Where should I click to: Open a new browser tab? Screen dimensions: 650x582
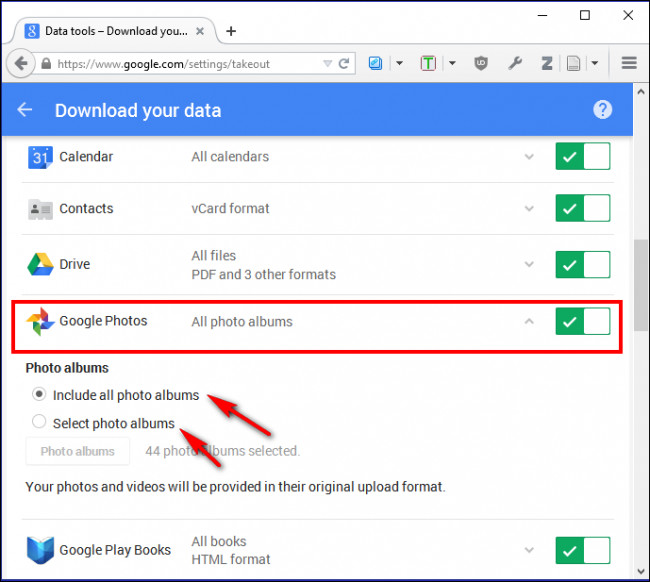click(231, 31)
